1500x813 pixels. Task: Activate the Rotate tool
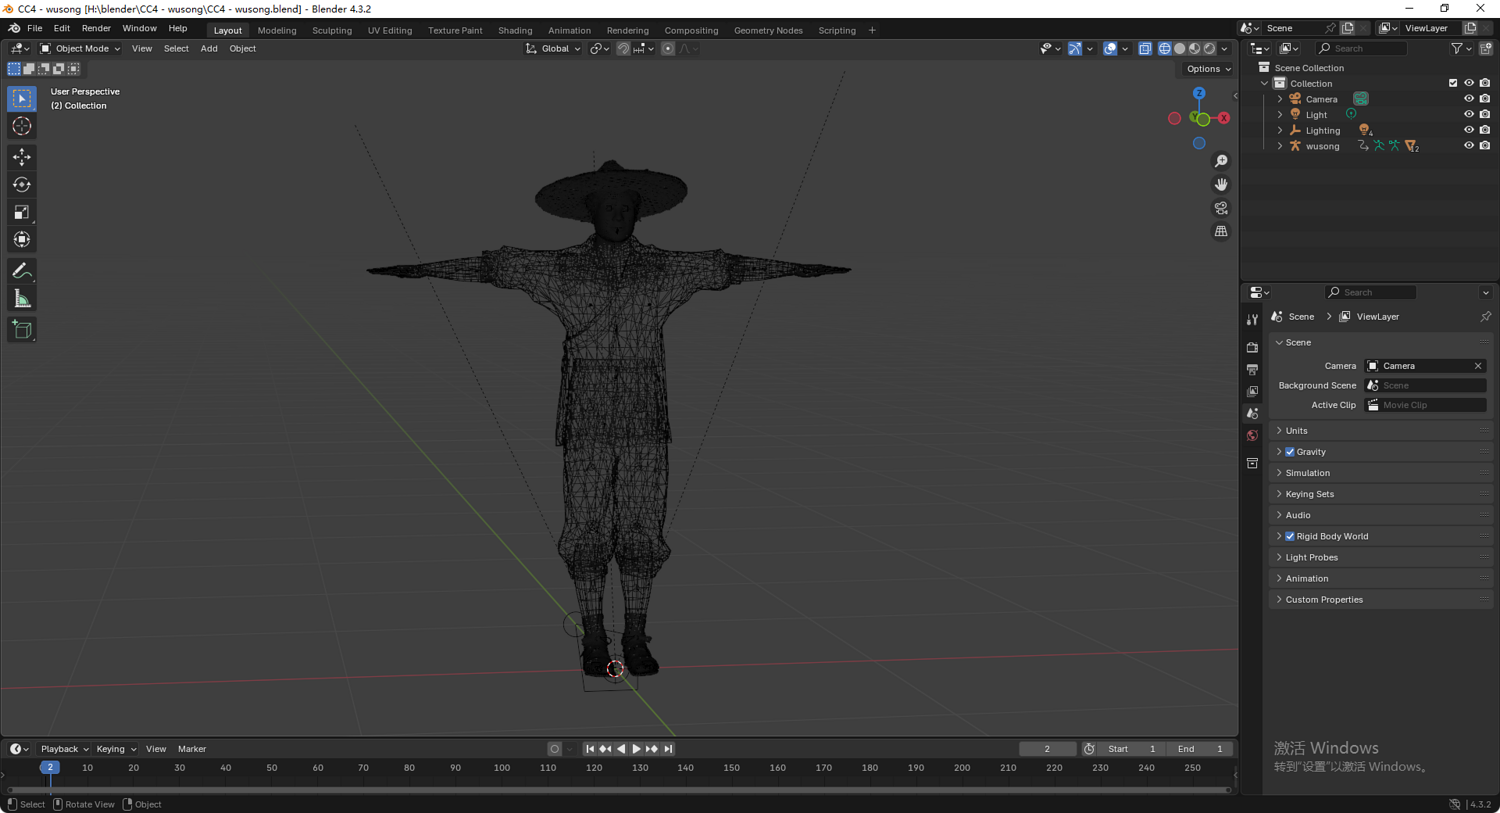[x=22, y=185]
